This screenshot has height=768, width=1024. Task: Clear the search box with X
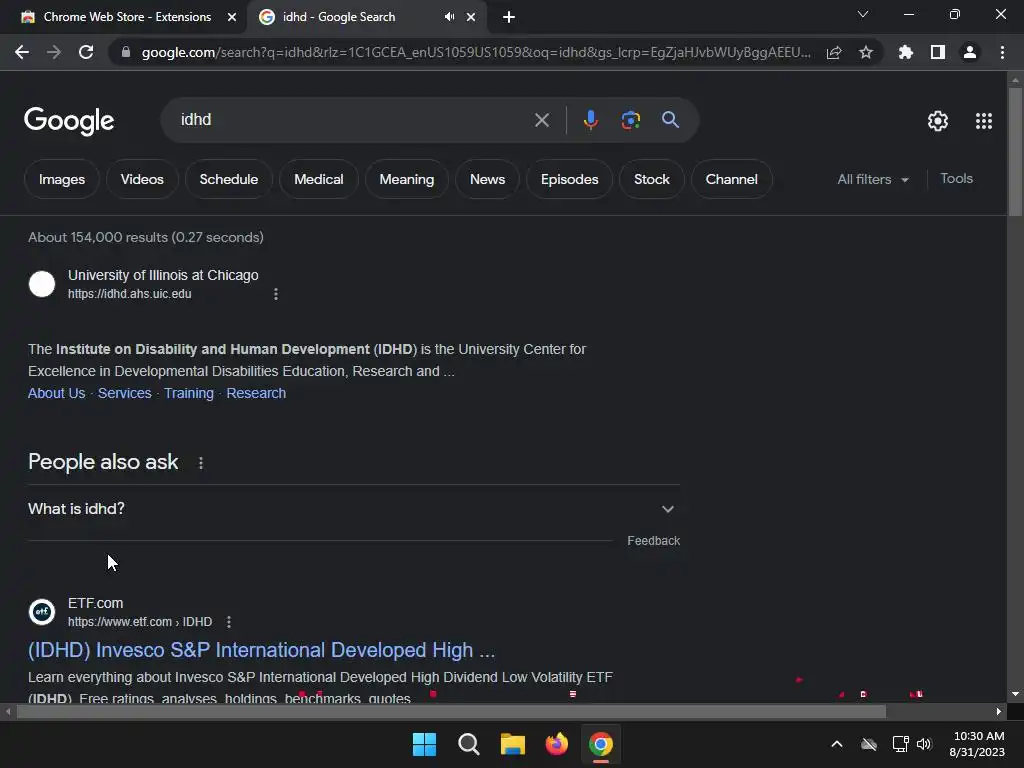pos(541,120)
